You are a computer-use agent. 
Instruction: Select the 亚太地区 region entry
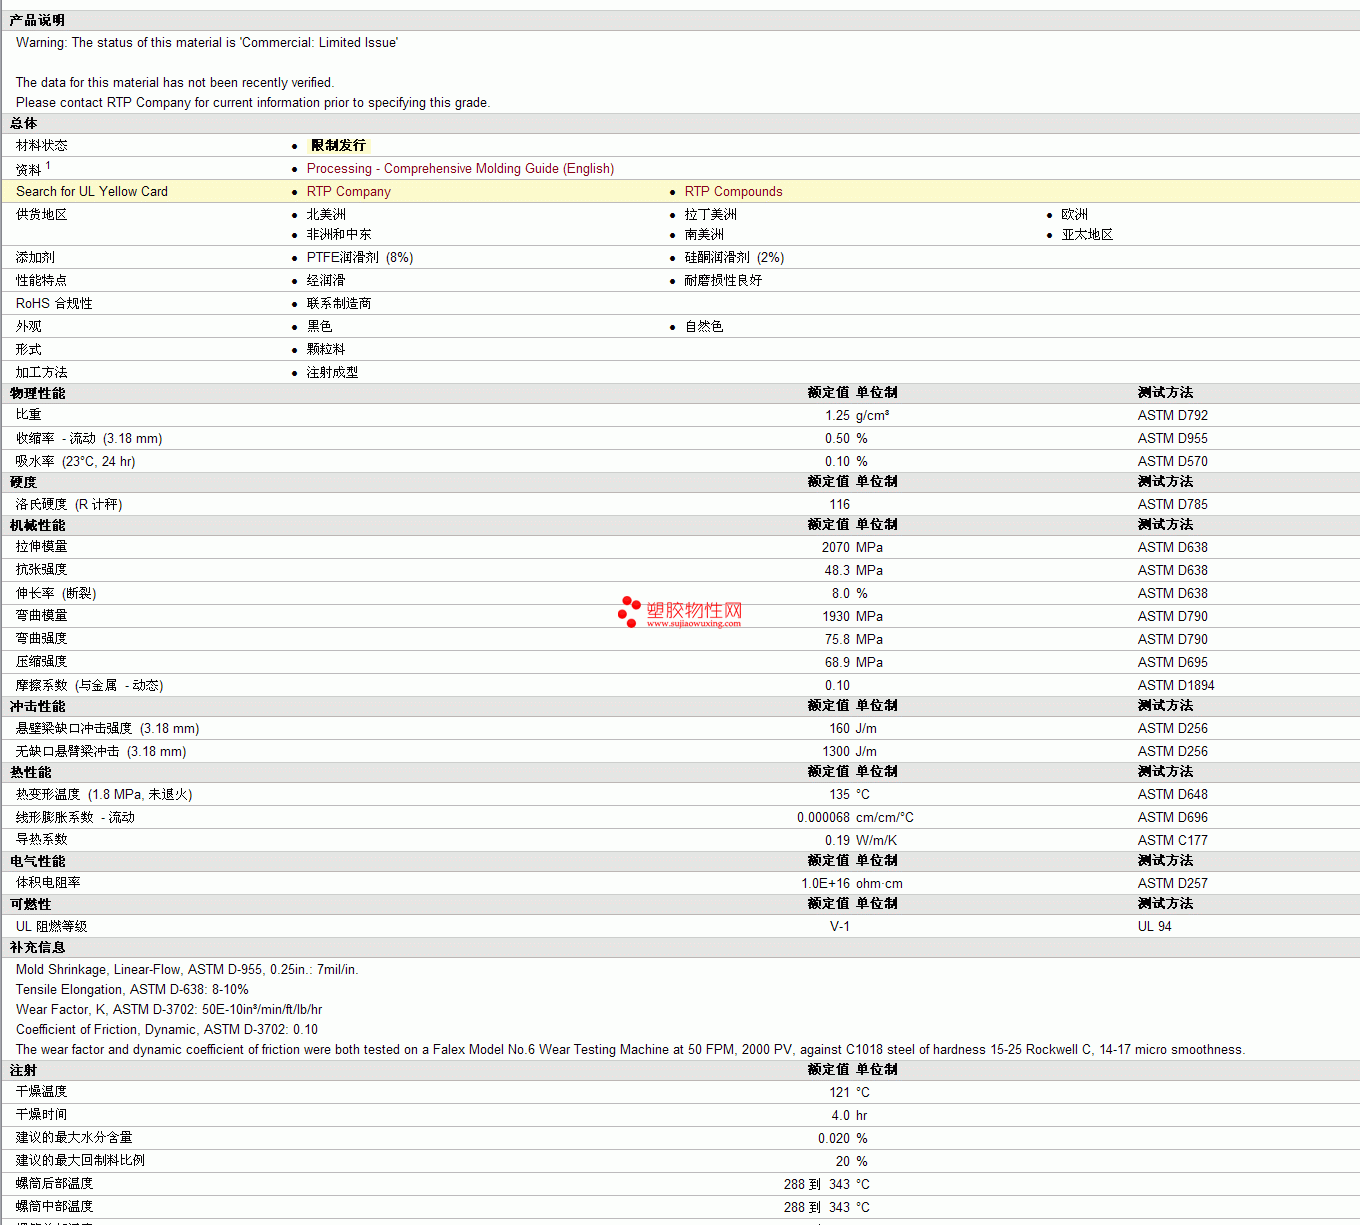coord(1087,235)
